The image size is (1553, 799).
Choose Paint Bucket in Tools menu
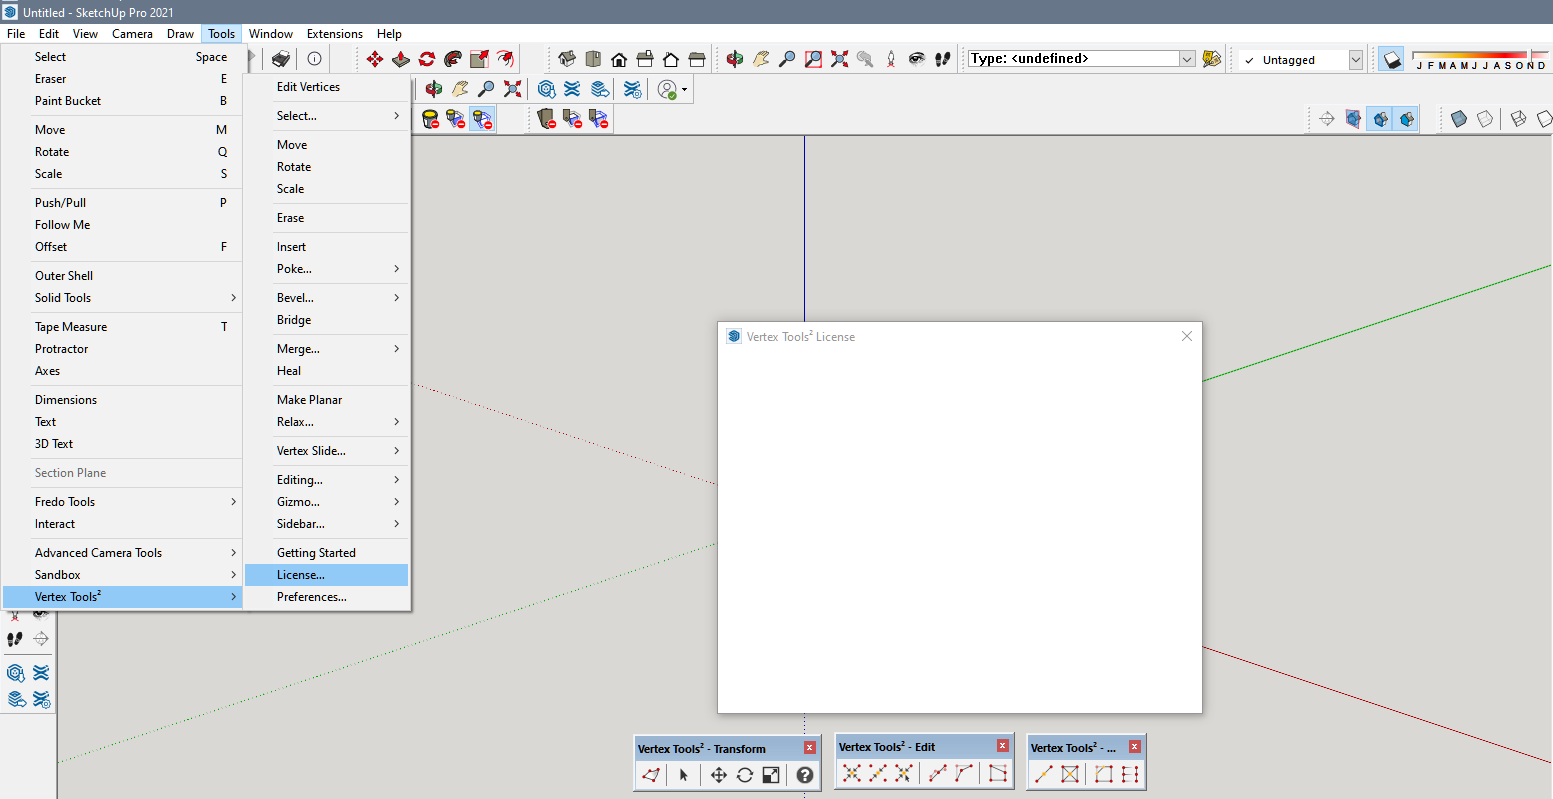click(x=122, y=101)
